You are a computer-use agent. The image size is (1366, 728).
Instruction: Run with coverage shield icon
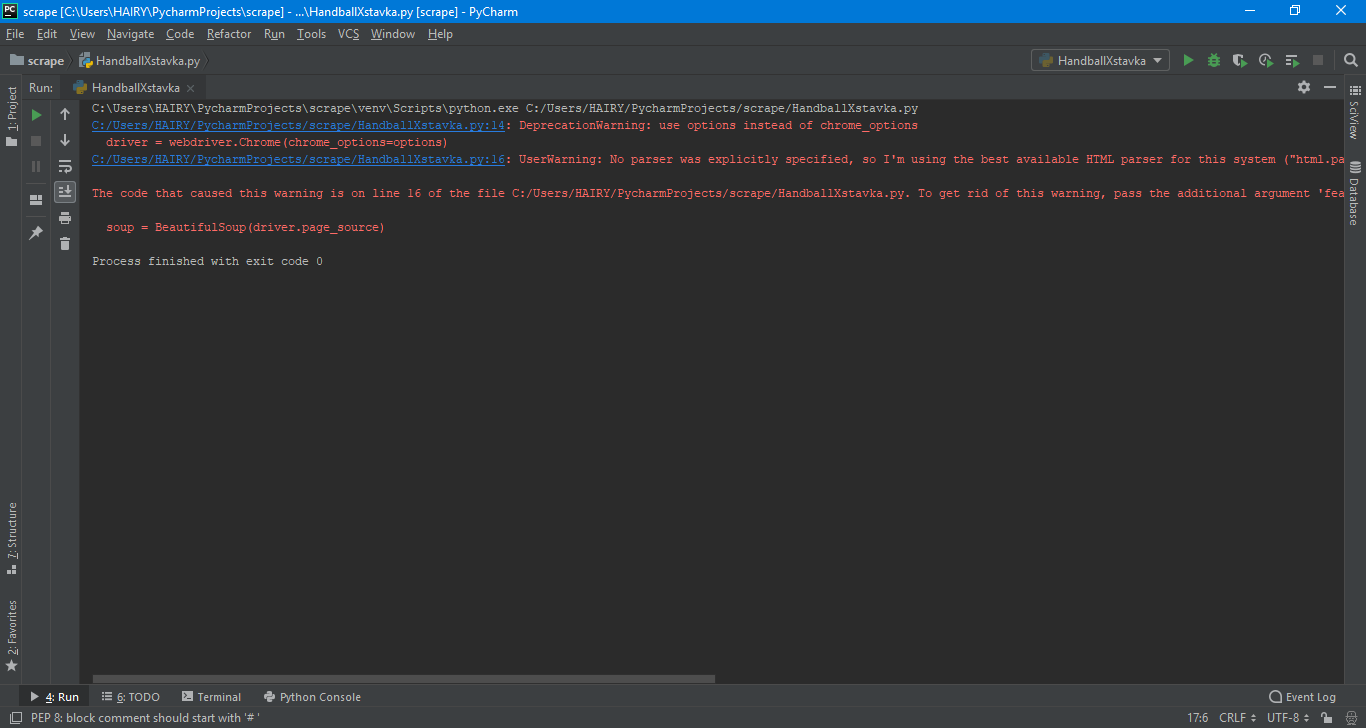[x=1239, y=61]
